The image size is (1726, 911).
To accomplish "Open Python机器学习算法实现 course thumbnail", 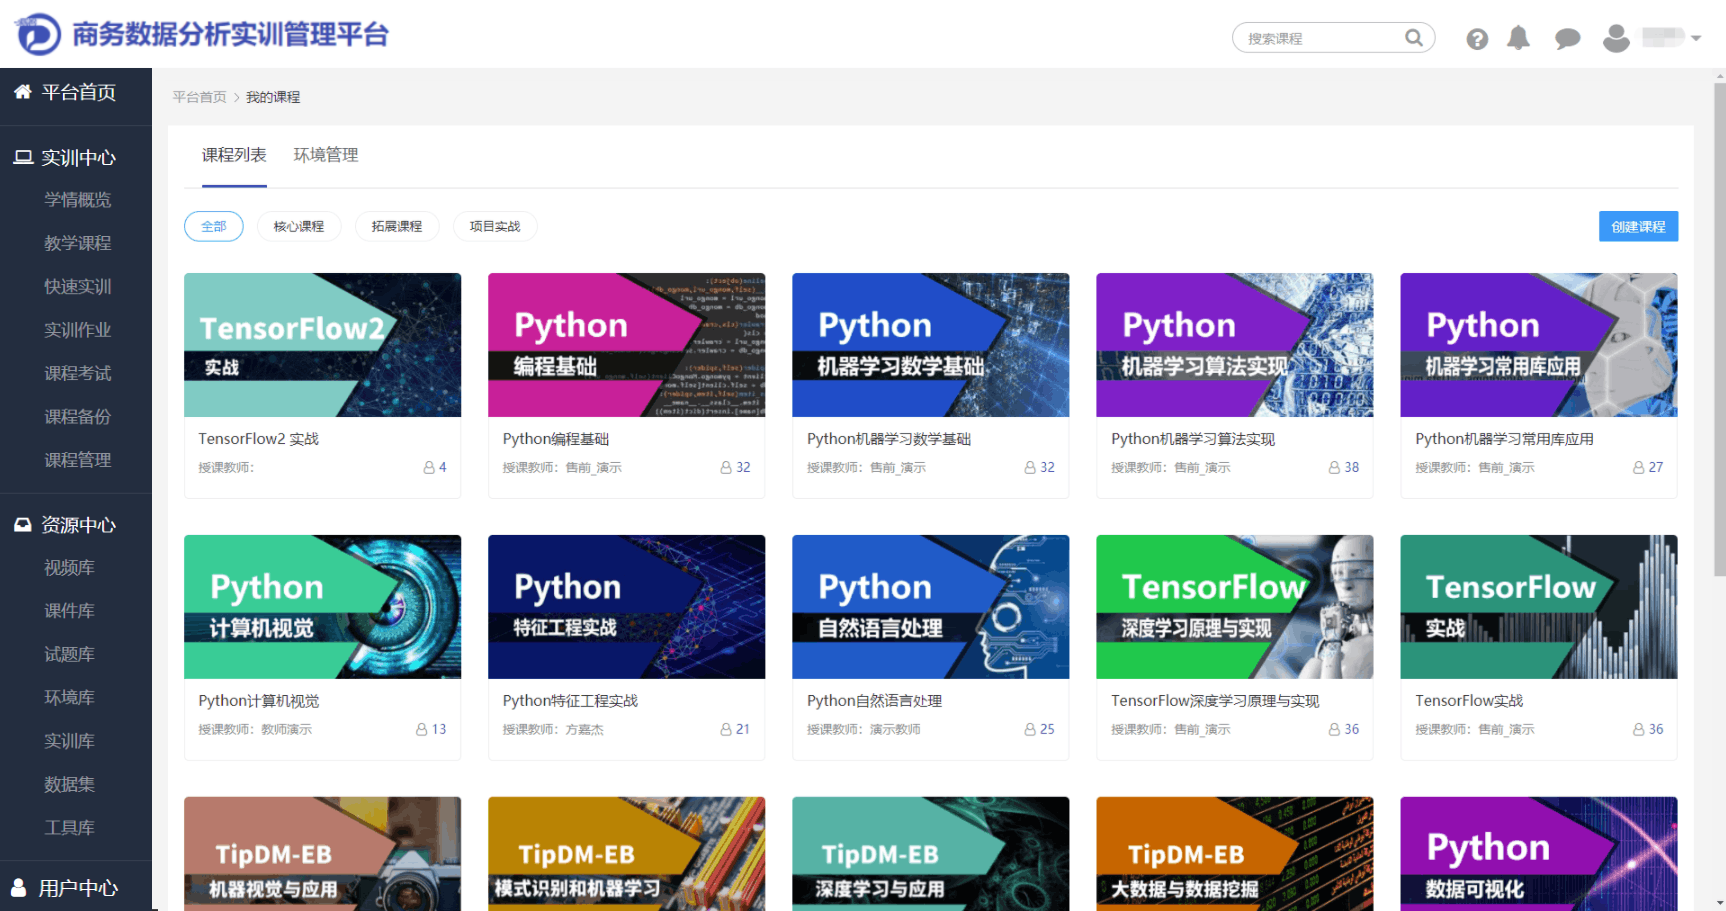I will [1234, 345].
